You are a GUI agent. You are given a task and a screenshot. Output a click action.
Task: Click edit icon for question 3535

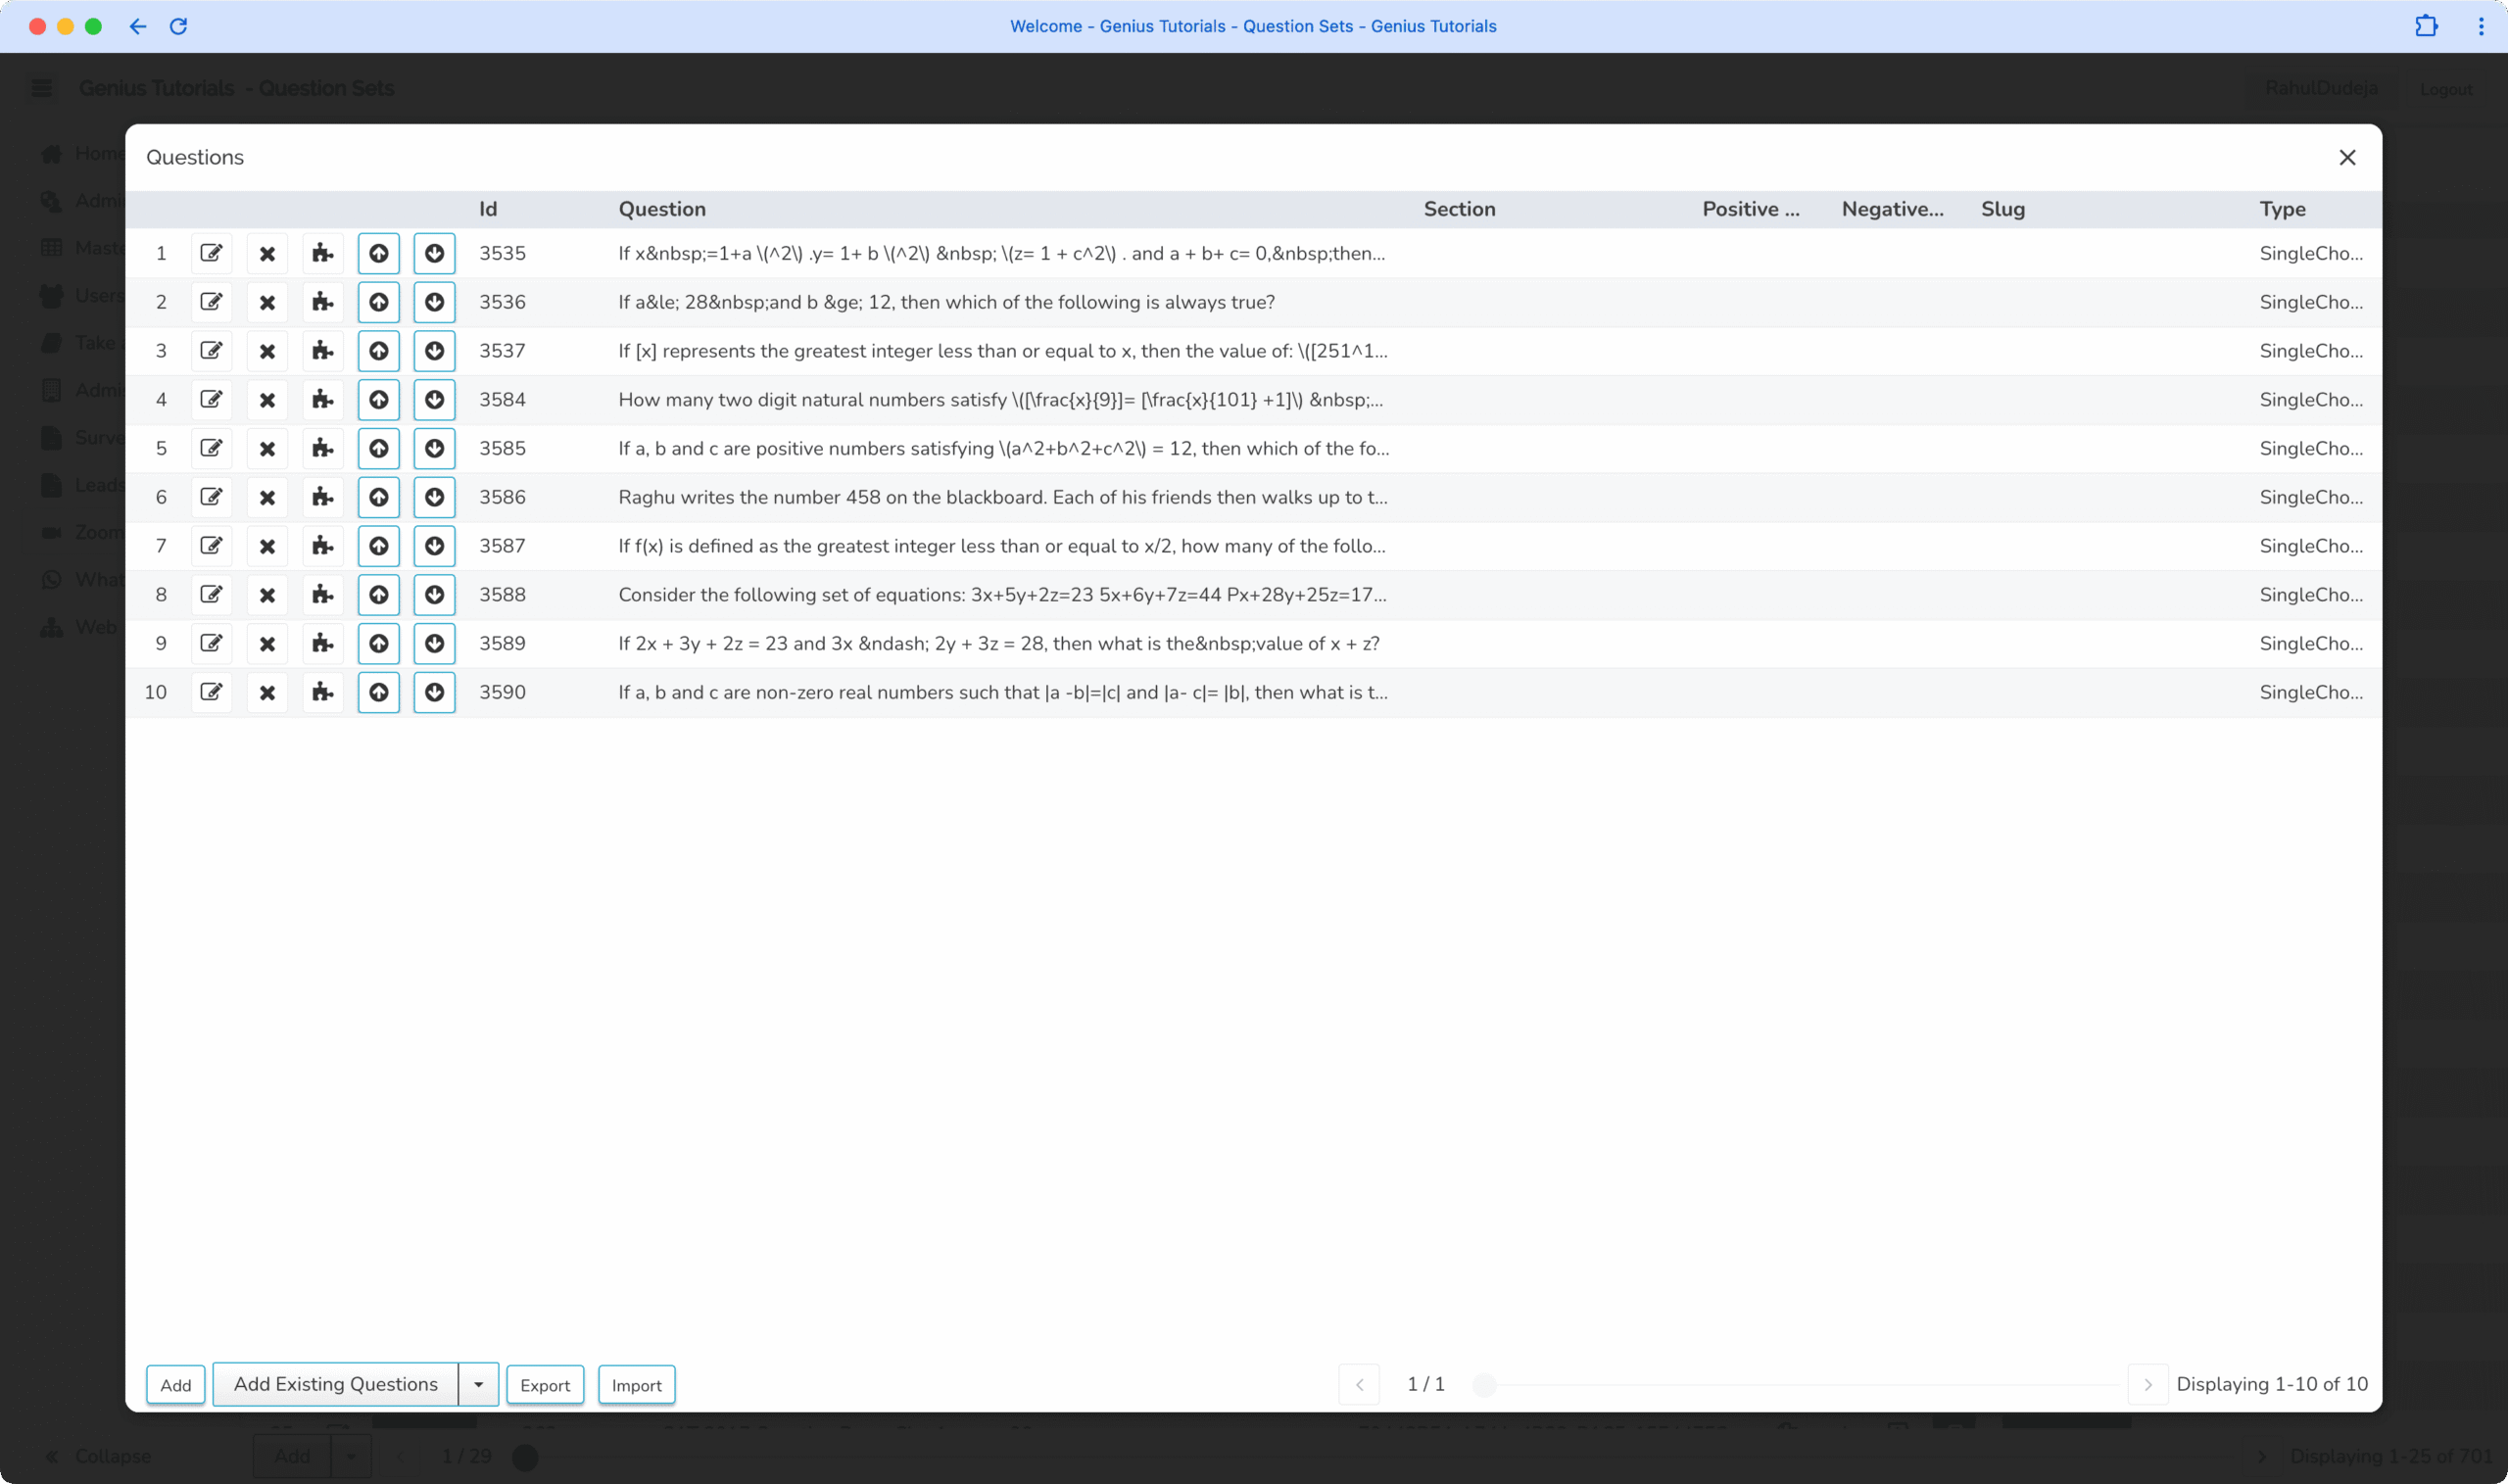coord(211,253)
